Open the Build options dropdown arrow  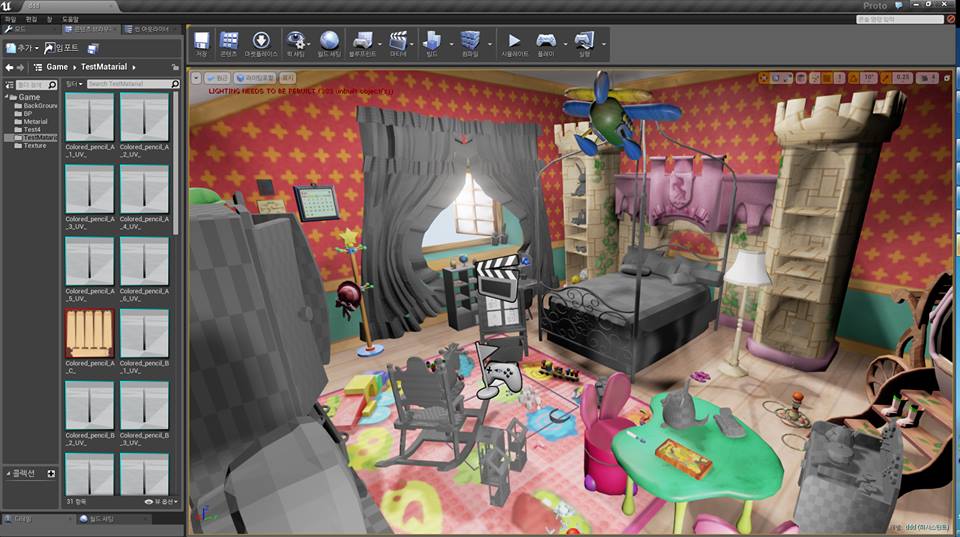pos(452,44)
